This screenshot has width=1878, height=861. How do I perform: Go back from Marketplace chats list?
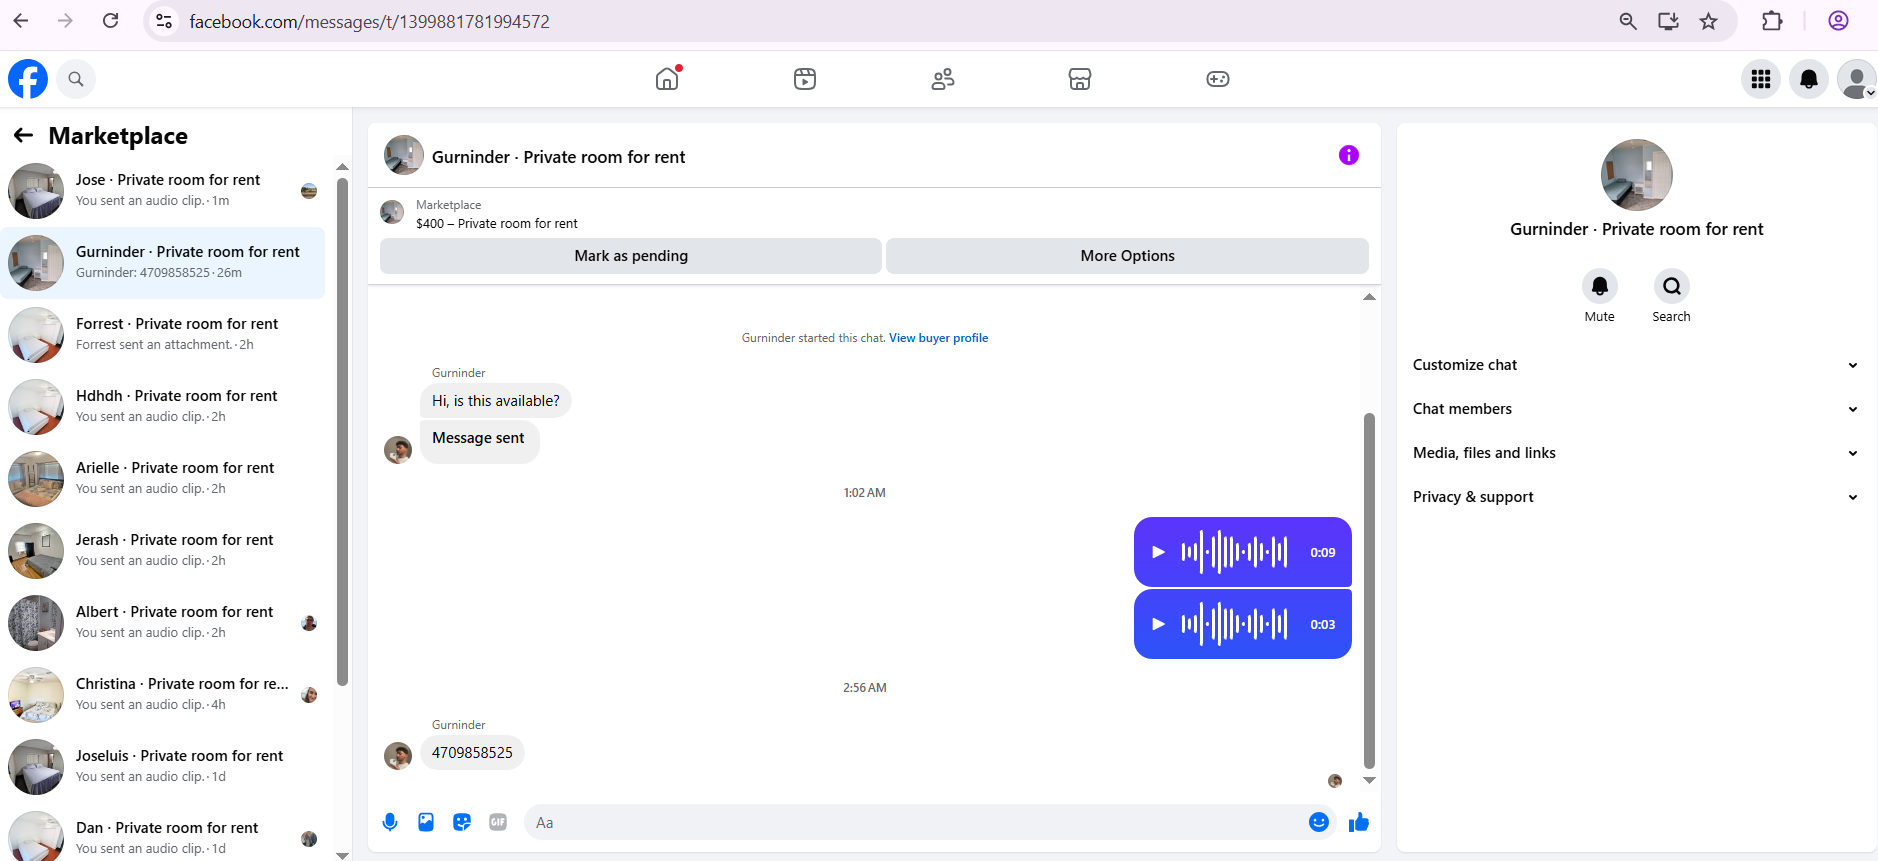click(24, 135)
